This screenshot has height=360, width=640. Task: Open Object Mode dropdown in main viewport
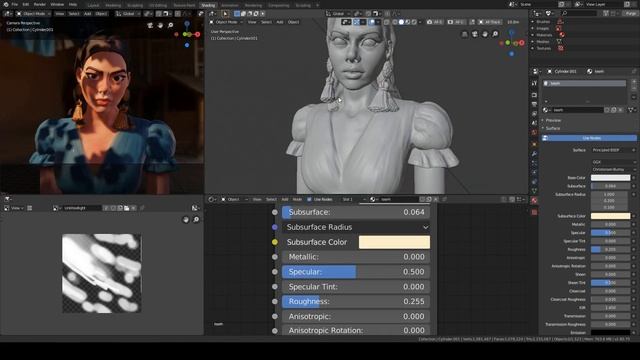pos(226,22)
